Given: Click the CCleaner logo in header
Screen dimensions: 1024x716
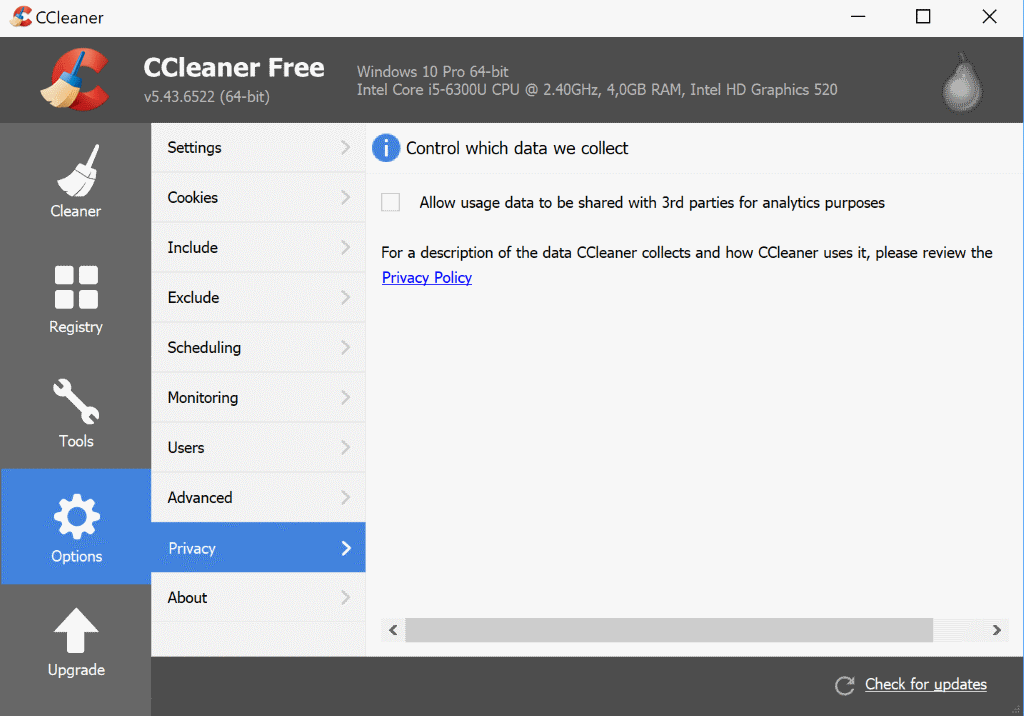Looking at the screenshot, I should pos(75,79).
